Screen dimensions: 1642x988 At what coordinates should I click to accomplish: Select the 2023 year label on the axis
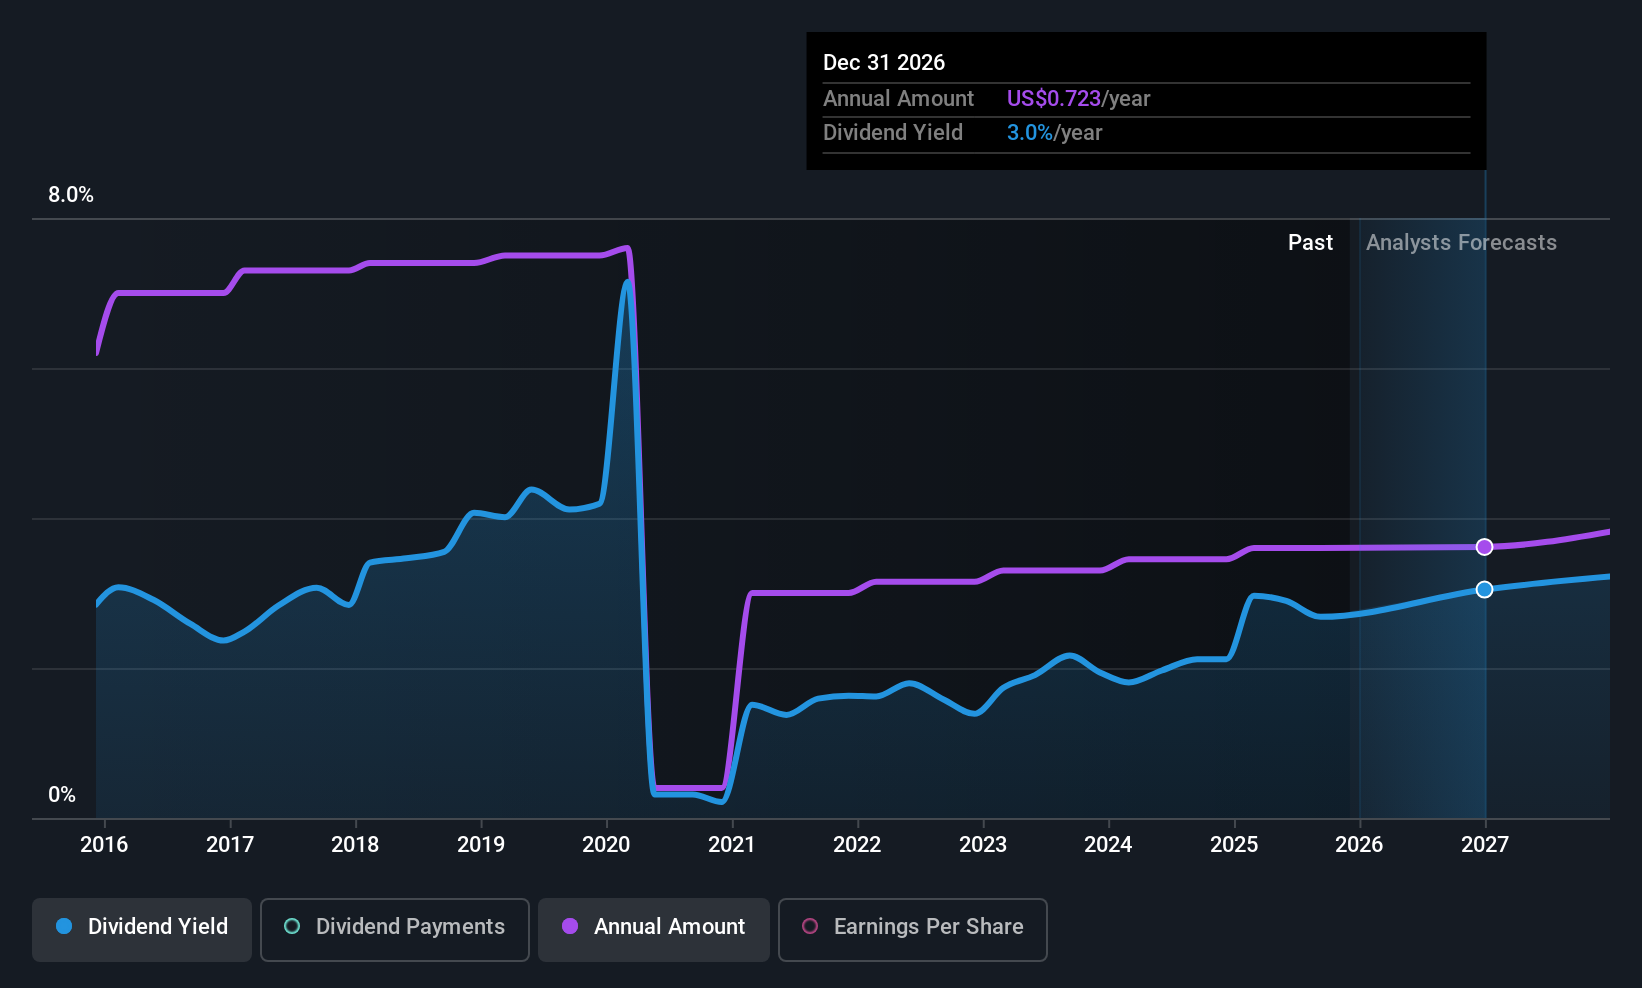(x=983, y=845)
